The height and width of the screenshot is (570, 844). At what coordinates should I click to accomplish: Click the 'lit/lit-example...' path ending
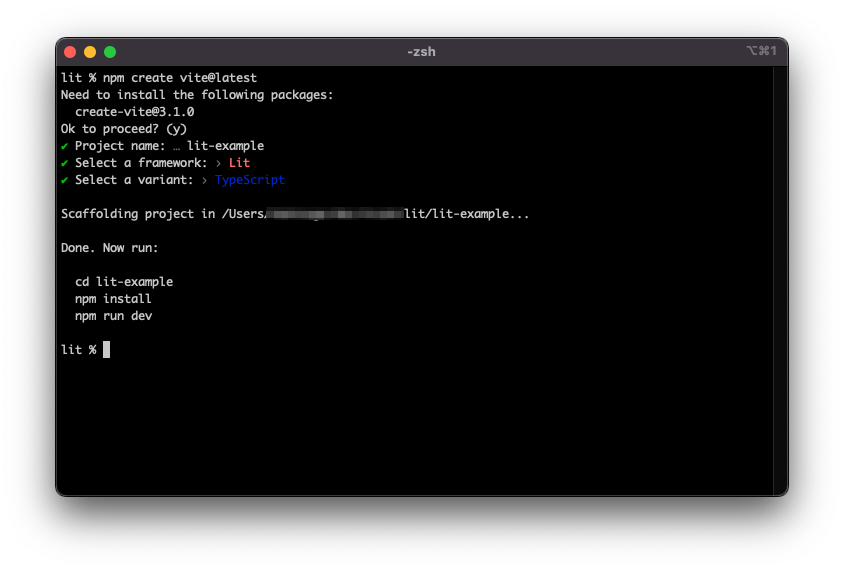(467, 214)
